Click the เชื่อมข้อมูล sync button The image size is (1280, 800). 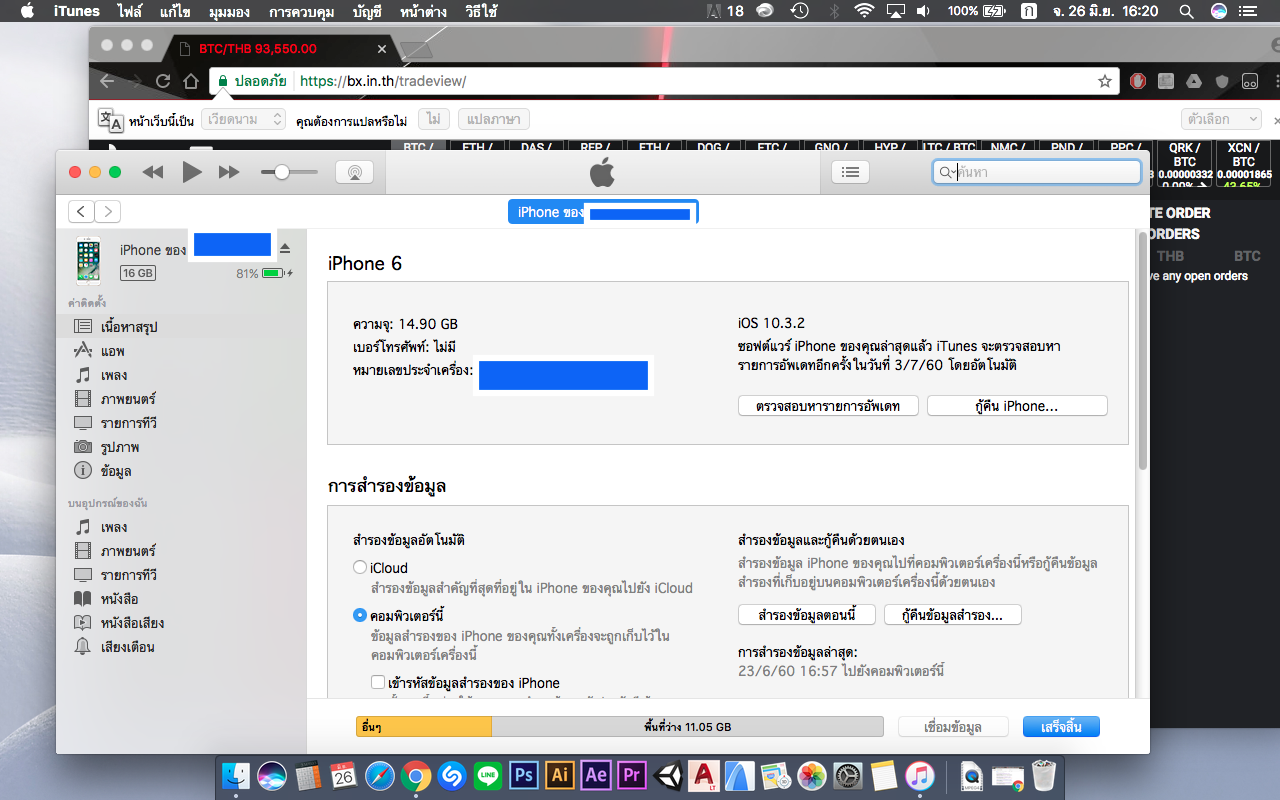953,727
